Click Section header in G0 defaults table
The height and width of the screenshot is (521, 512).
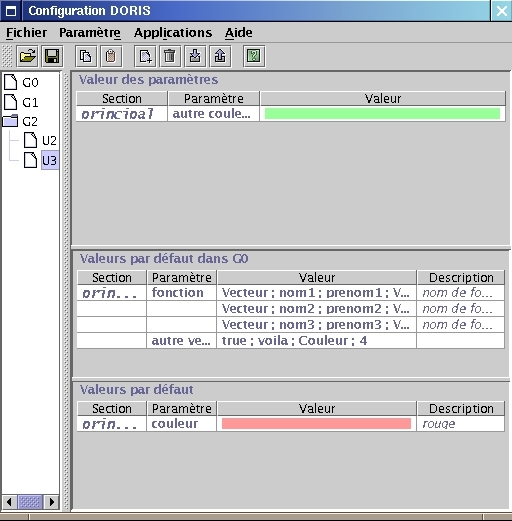tap(112, 277)
